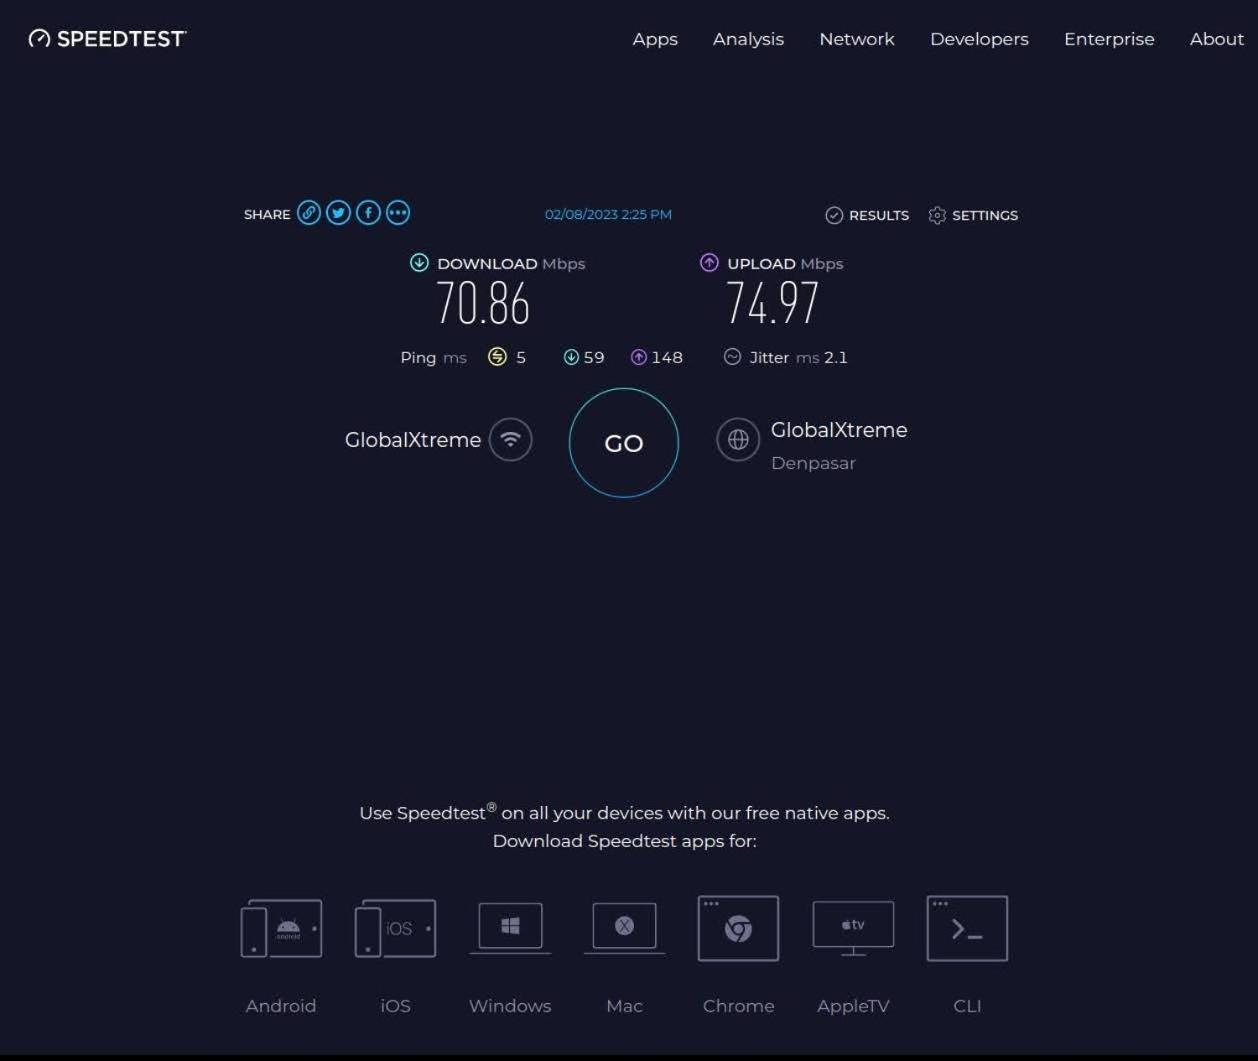Open the Windows app download icon
1258x1061 pixels.
[x=510, y=928]
